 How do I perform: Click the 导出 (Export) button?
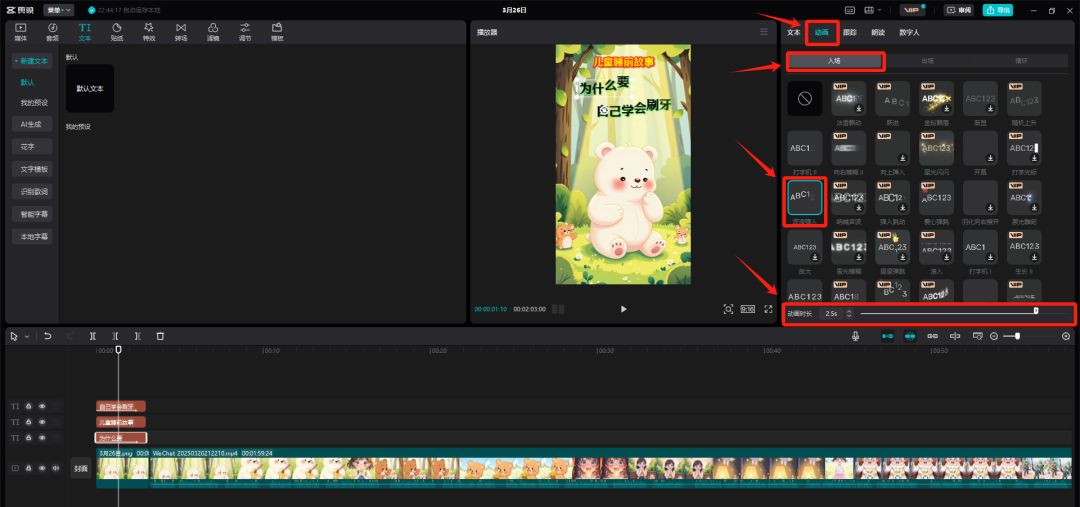coord(997,10)
